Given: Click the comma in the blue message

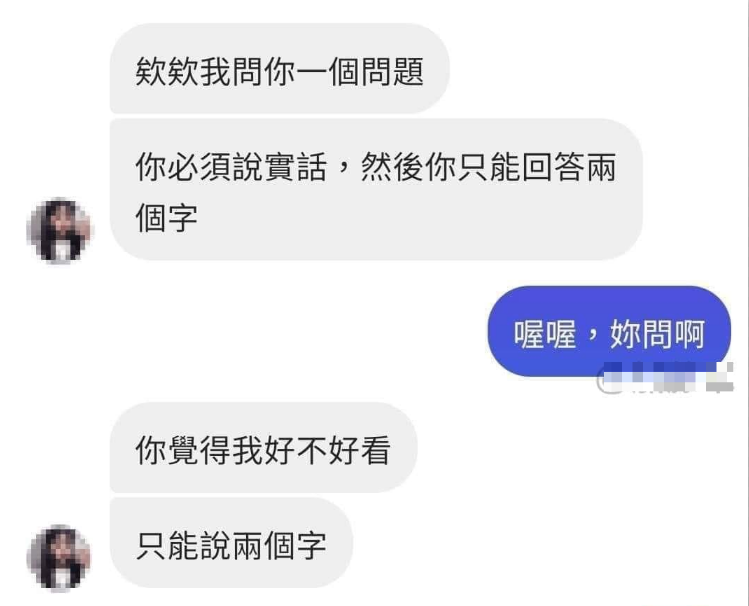Looking at the screenshot, I should [x=593, y=334].
